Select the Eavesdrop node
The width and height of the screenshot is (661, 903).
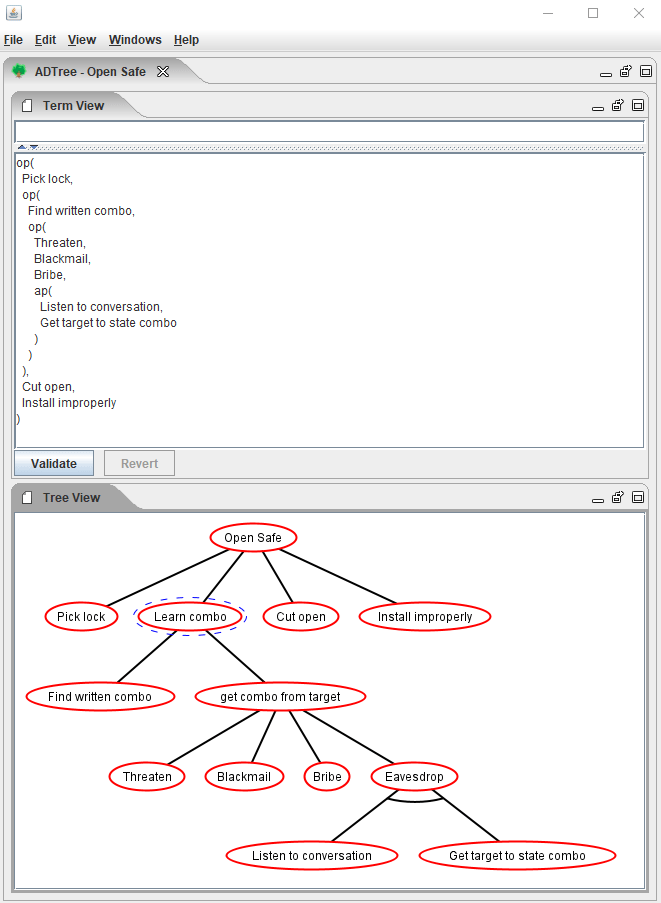point(414,777)
